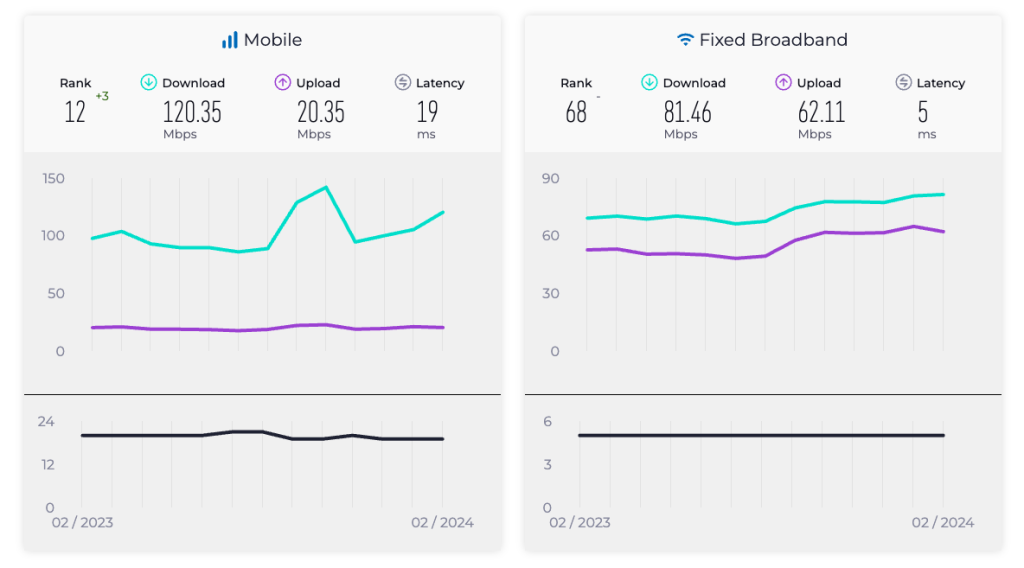Click peak of Mobile download line
The width and height of the screenshot is (1024, 568).
[326, 187]
